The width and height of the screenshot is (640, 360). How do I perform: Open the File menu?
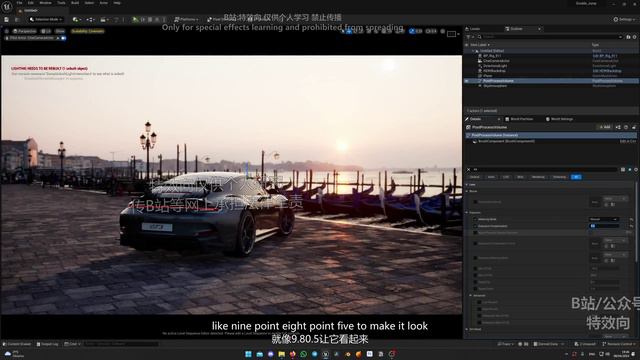[x=19, y=3]
